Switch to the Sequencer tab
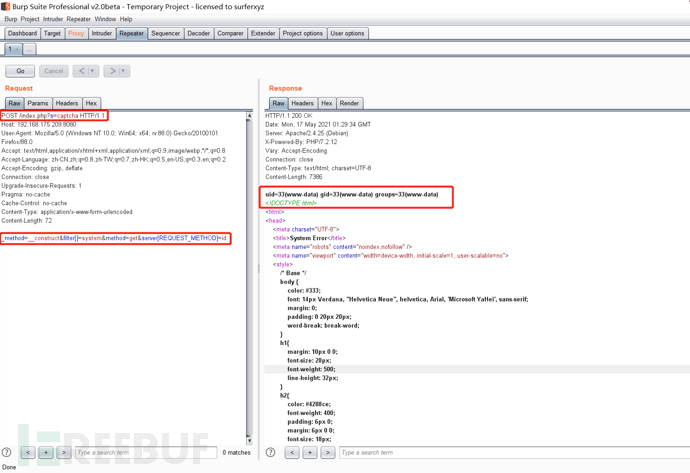 (165, 33)
